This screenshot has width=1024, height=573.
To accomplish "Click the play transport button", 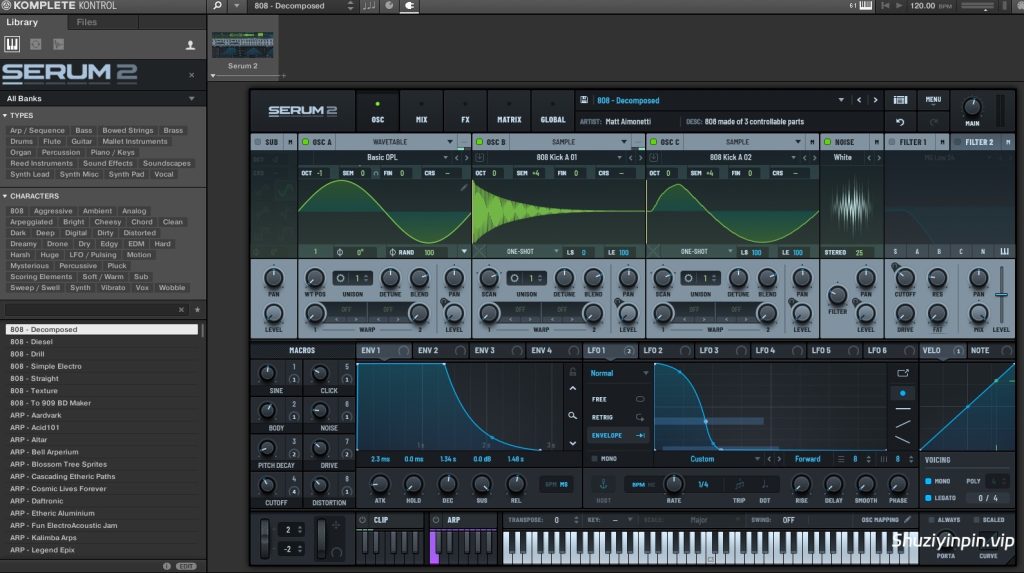I will 899,6.
